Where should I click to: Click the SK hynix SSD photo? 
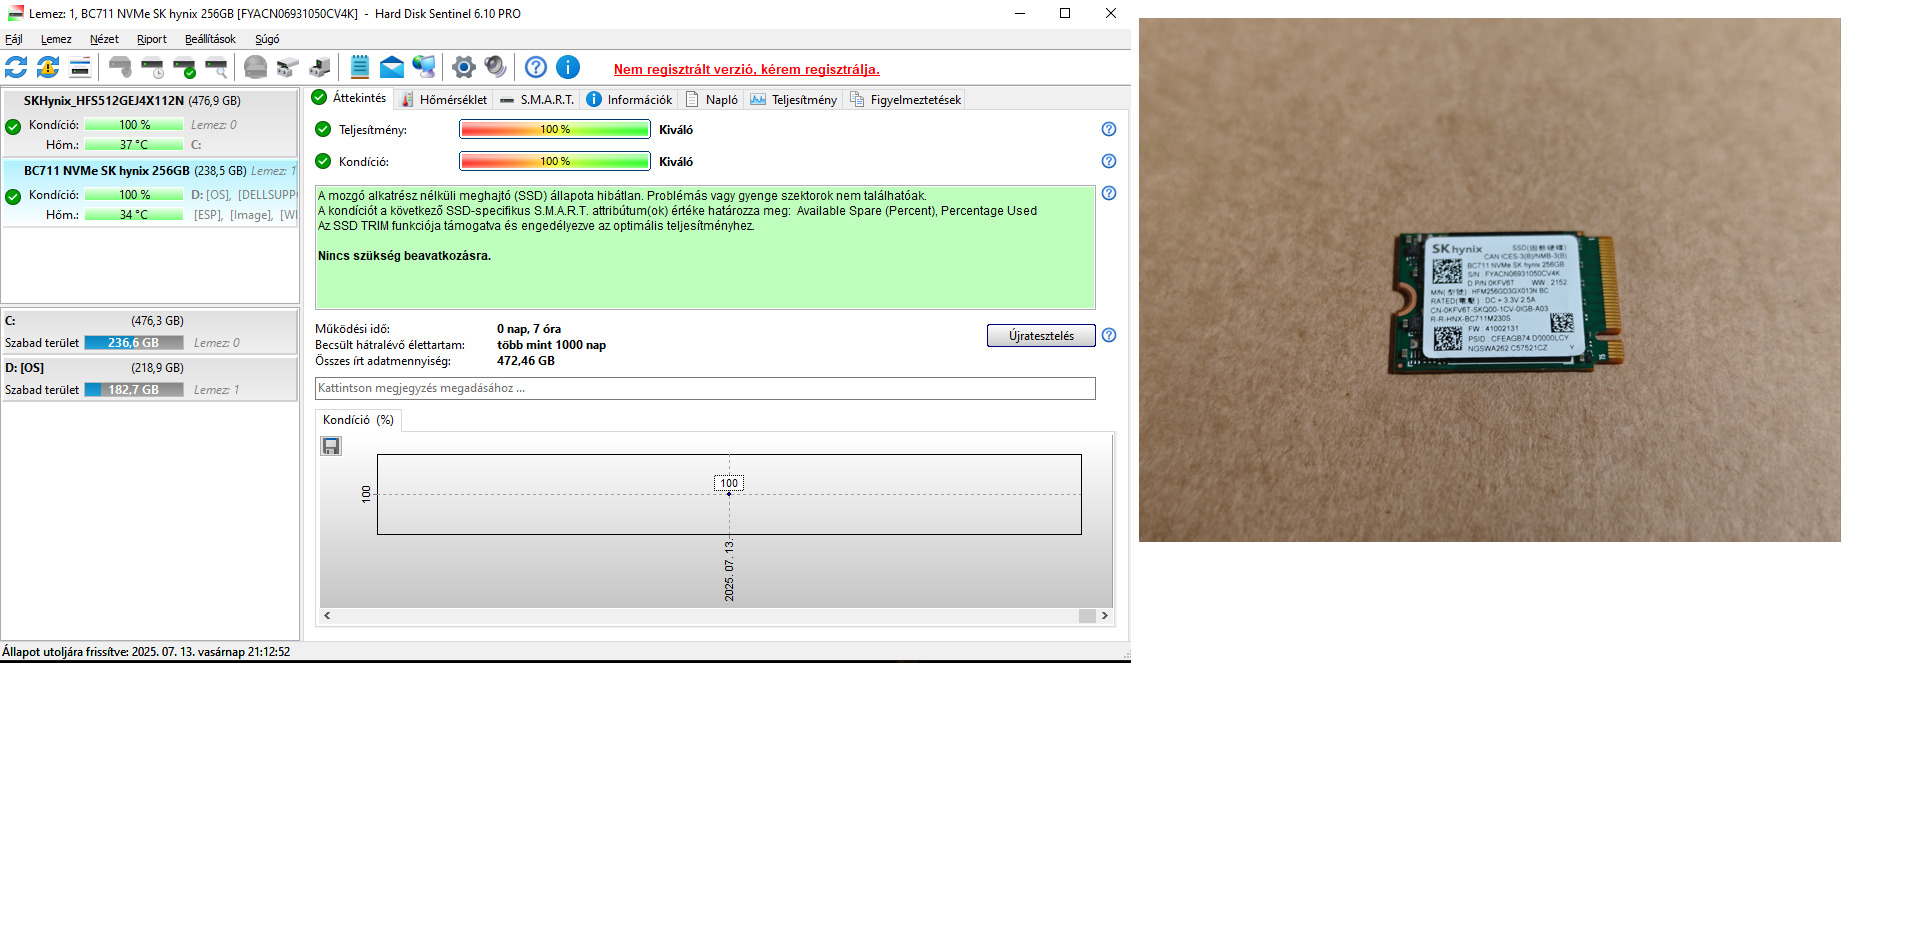(1489, 280)
